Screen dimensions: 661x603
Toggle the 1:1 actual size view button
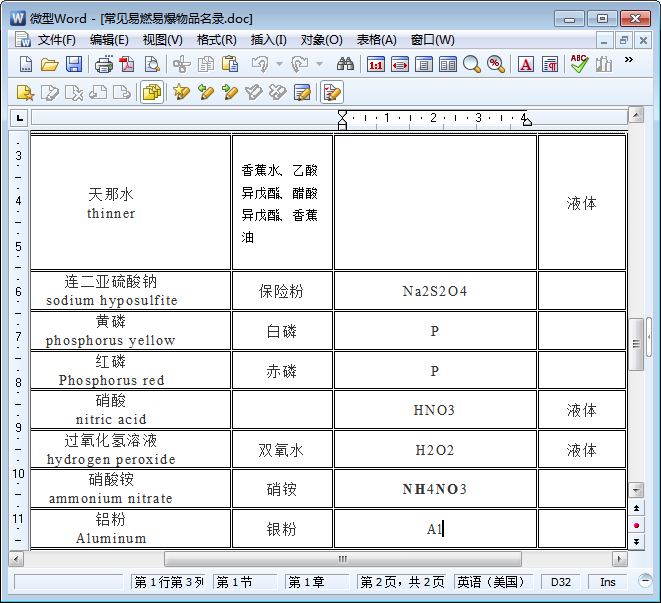click(x=376, y=64)
